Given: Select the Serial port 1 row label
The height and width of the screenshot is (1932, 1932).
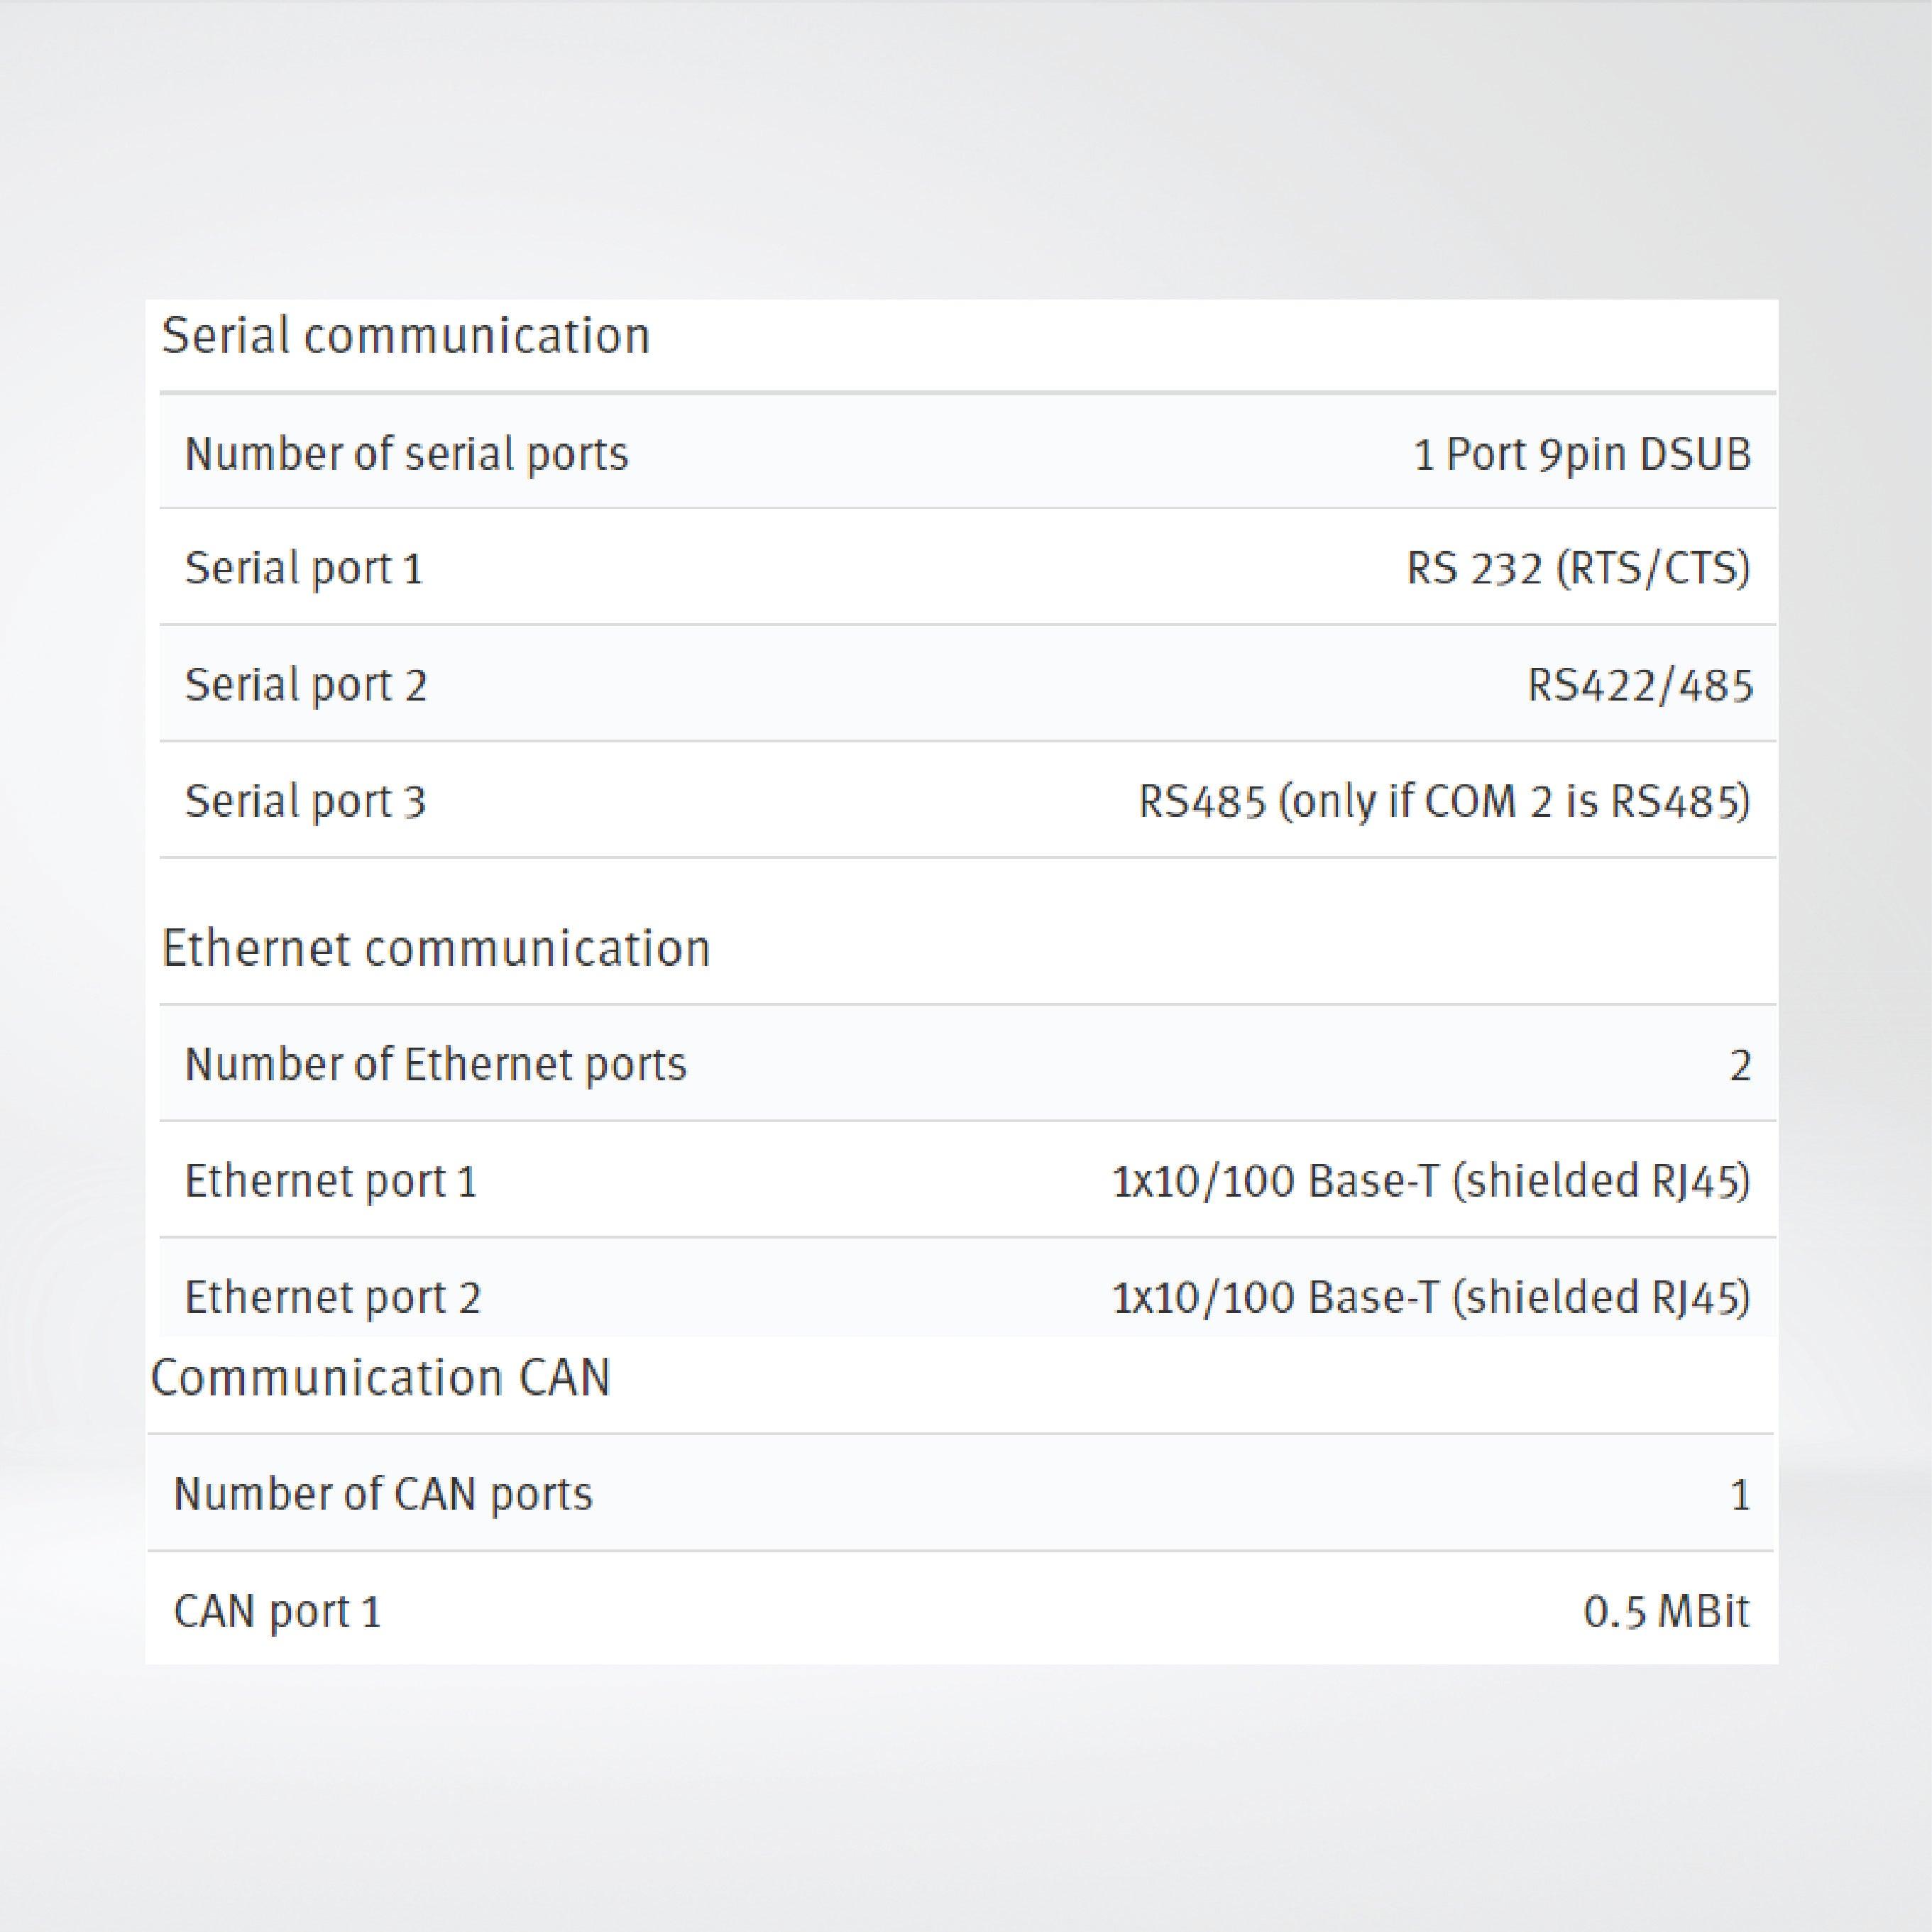Looking at the screenshot, I should 304,569.
